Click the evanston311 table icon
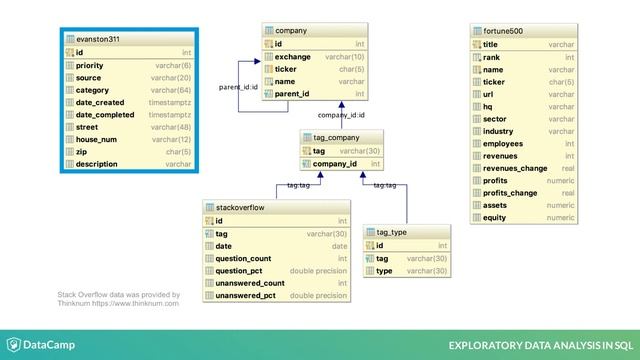Viewport: 640px width, 360px height. 70,39
